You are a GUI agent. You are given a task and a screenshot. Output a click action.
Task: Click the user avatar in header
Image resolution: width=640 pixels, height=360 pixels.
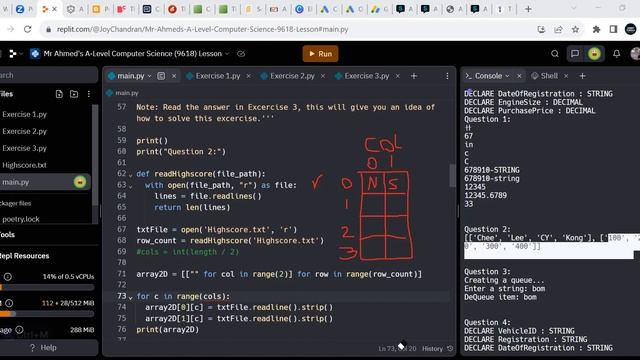click(x=636, y=53)
